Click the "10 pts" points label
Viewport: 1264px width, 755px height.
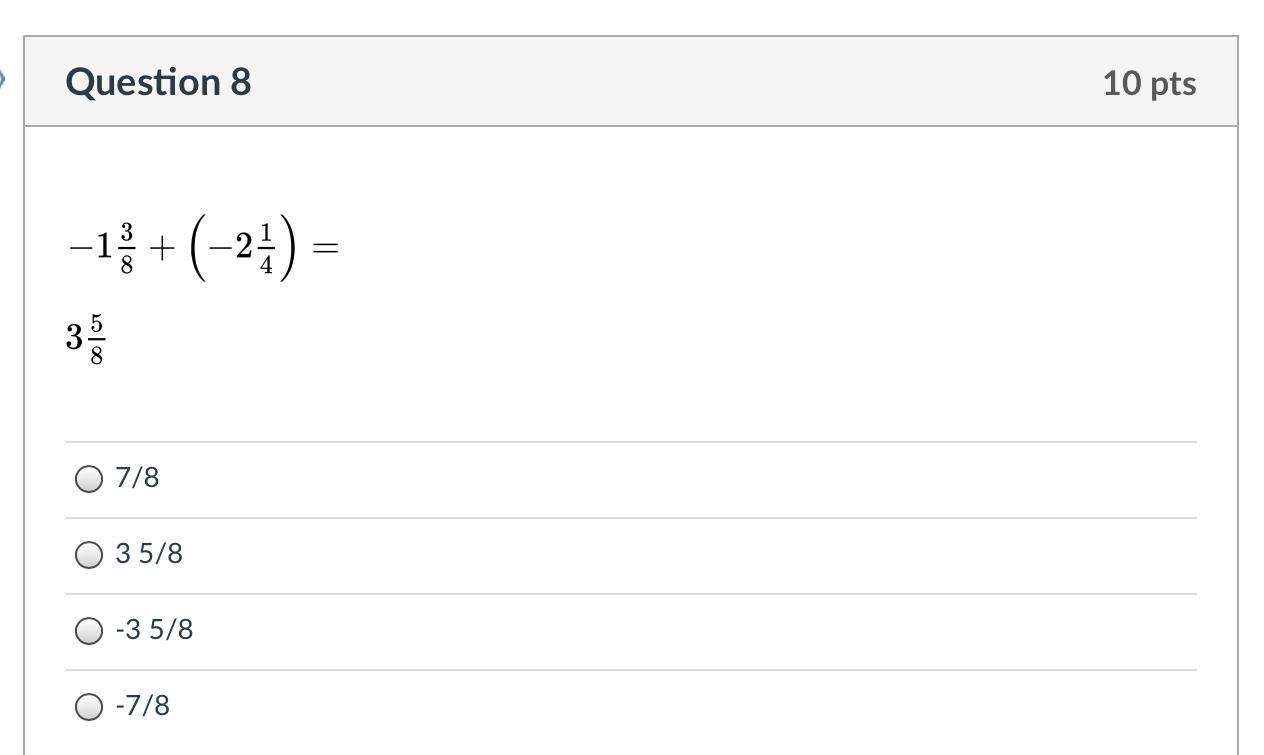1149,83
